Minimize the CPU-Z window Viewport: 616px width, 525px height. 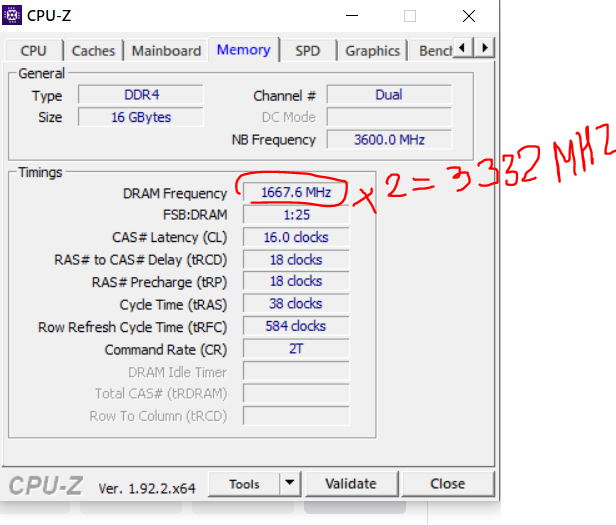pyautogui.click(x=352, y=16)
